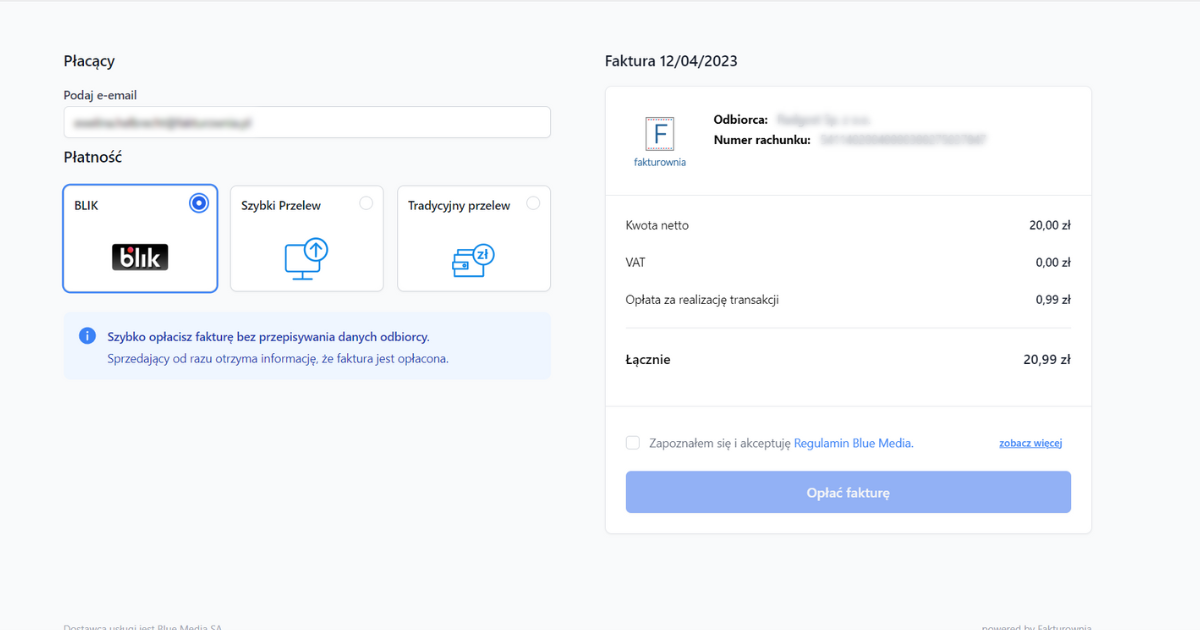The width and height of the screenshot is (1200, 630).
Task: Click the blue info icon in notice
Action: pos(87,336)
